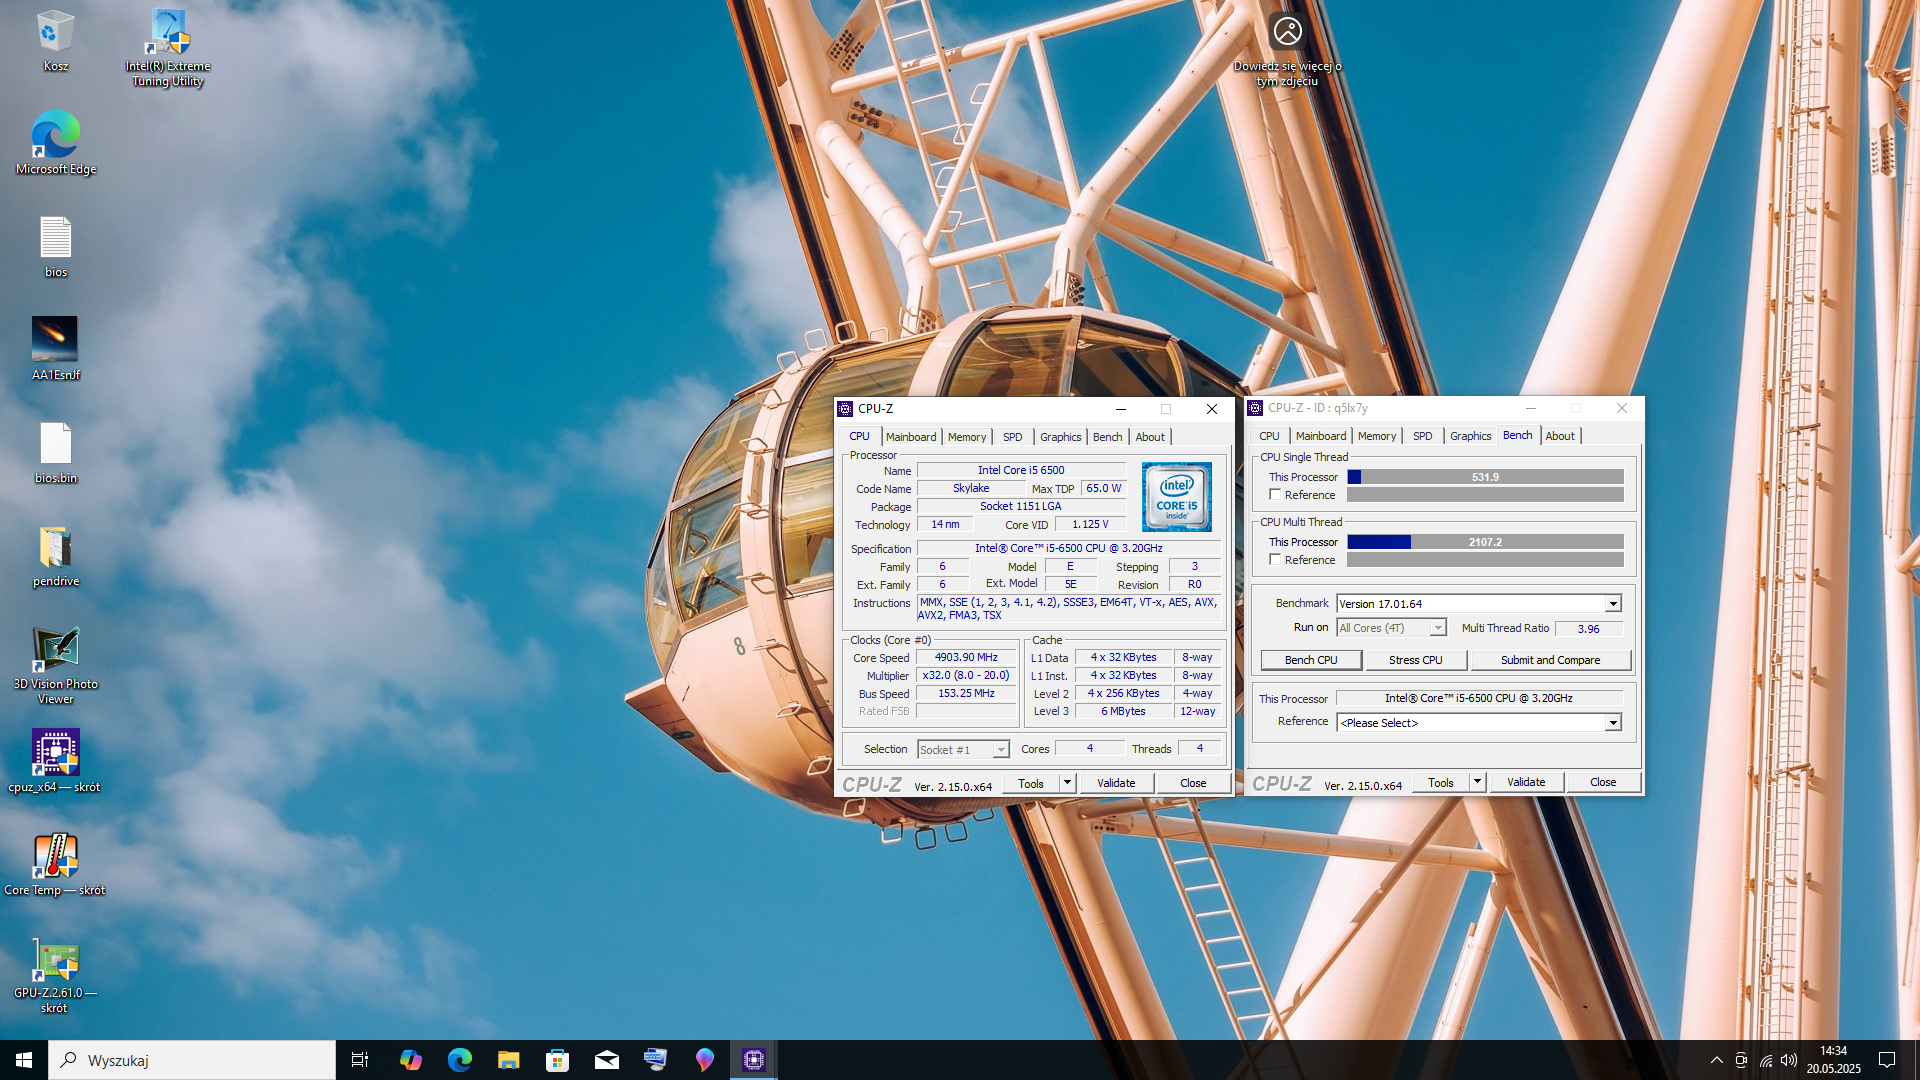Image resolution: width=1920 pixels, height=1080 pixels.
Task: Enable the Single Thread Reference checkbox
Action: point(1275,495)
